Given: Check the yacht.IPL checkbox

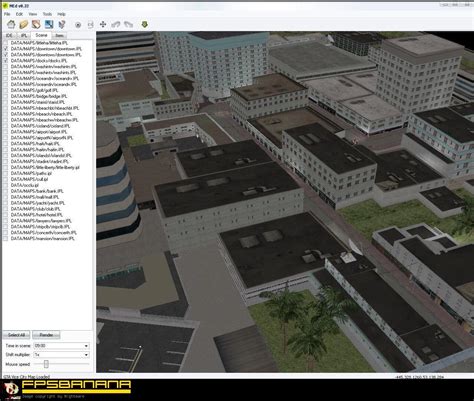Looking at the screenshot, I should tap(6, 203).
